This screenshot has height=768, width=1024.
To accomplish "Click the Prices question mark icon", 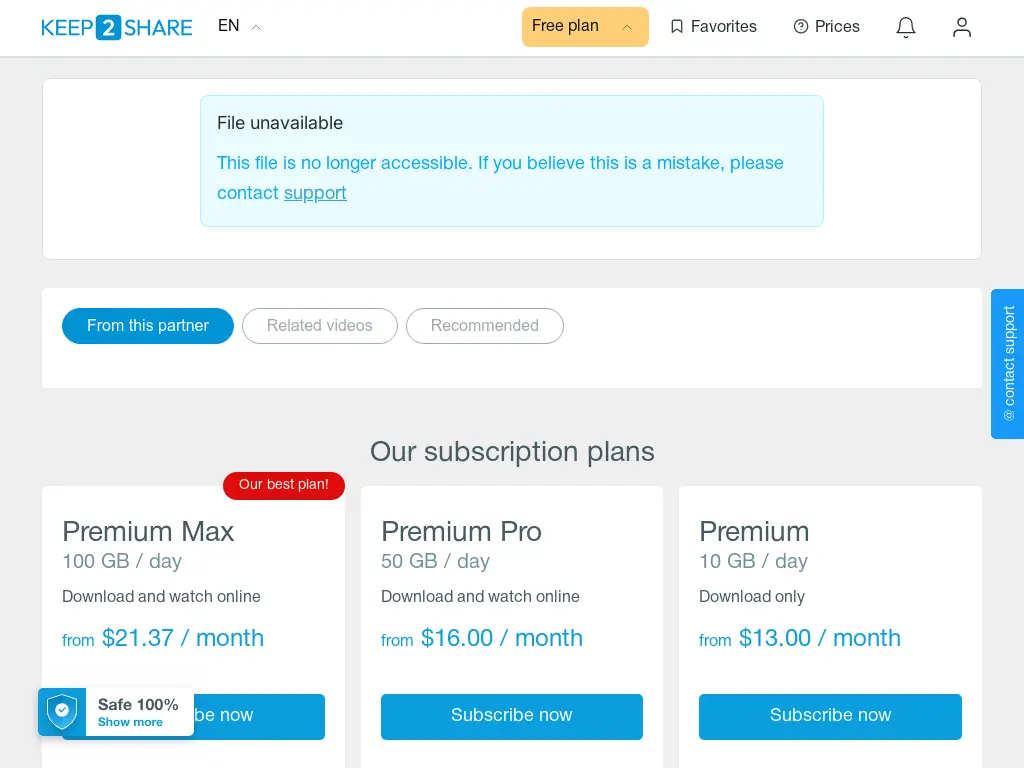I will coord(800,27).
